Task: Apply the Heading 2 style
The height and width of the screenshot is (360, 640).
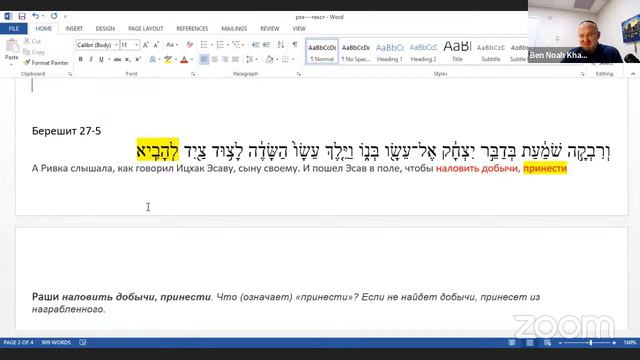Action: (x=423, y=52)
